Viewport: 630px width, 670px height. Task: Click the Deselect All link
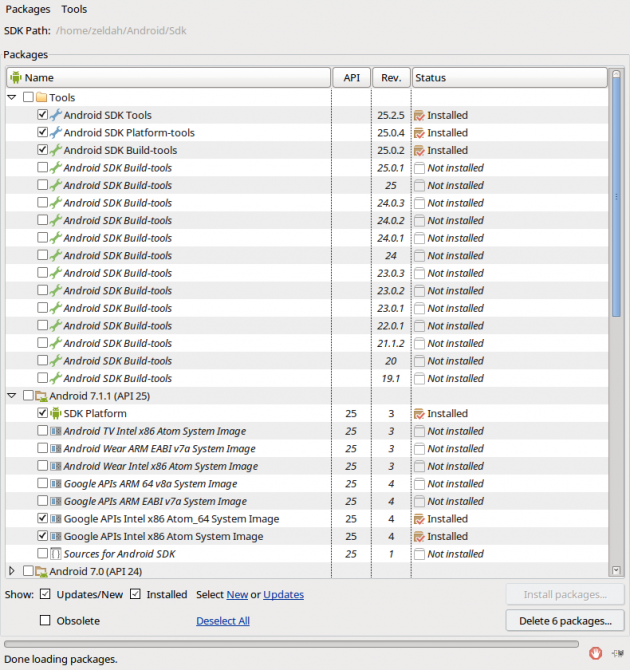coord(223,621)
